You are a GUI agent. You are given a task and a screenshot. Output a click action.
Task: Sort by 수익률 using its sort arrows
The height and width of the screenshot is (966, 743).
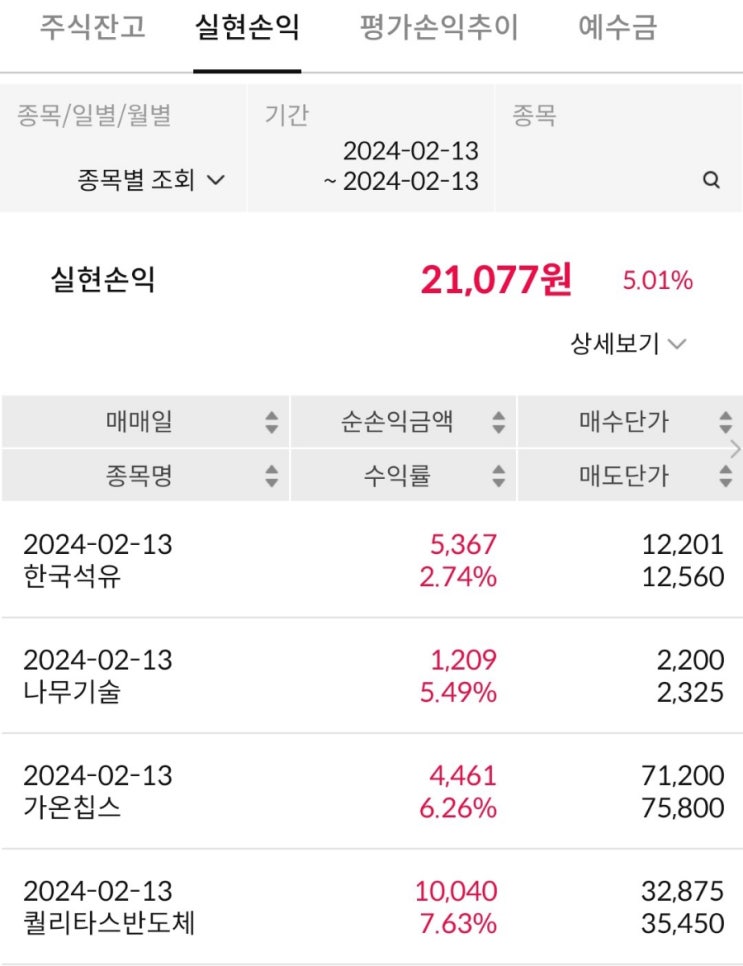point(498,476)
